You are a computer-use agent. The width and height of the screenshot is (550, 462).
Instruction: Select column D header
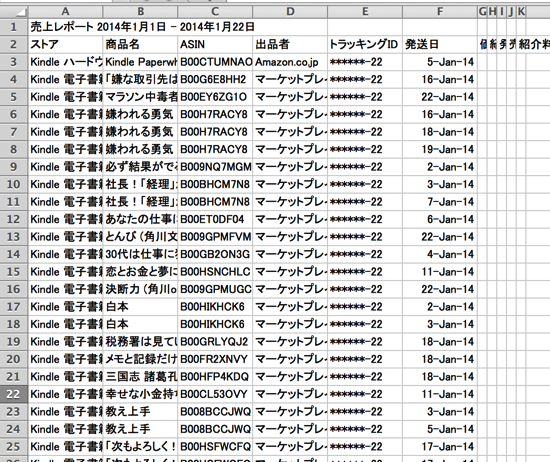coord(290,12)
